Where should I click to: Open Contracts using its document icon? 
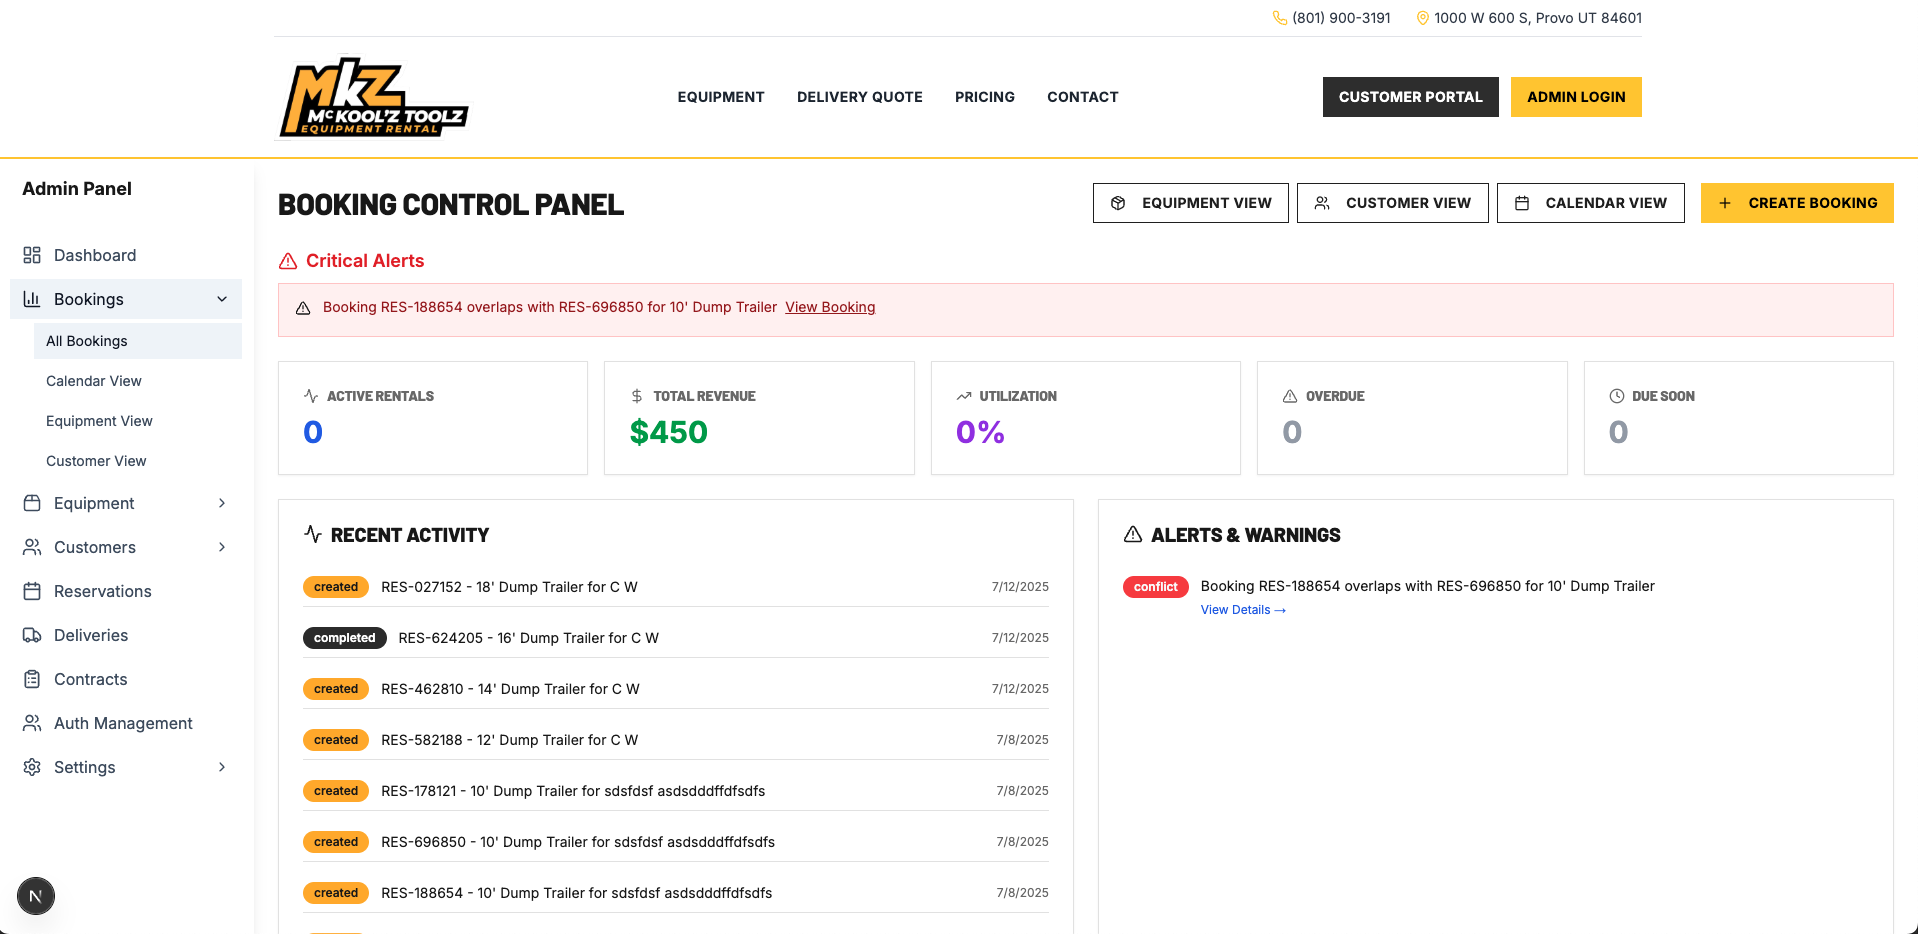tap(33, 679)
